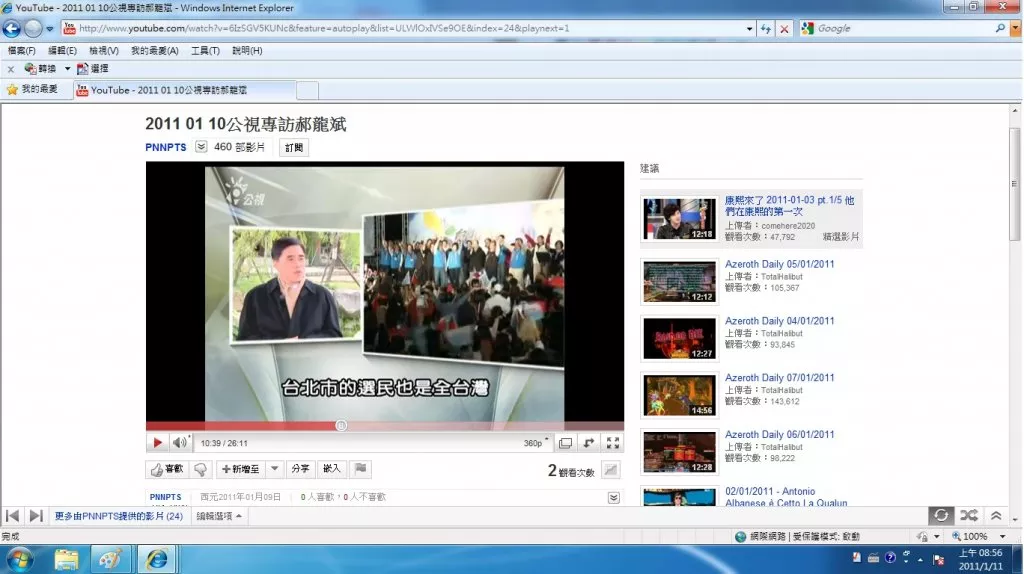
Task: Click the video progress bar scrubber
Action: [x=341, y=425]
